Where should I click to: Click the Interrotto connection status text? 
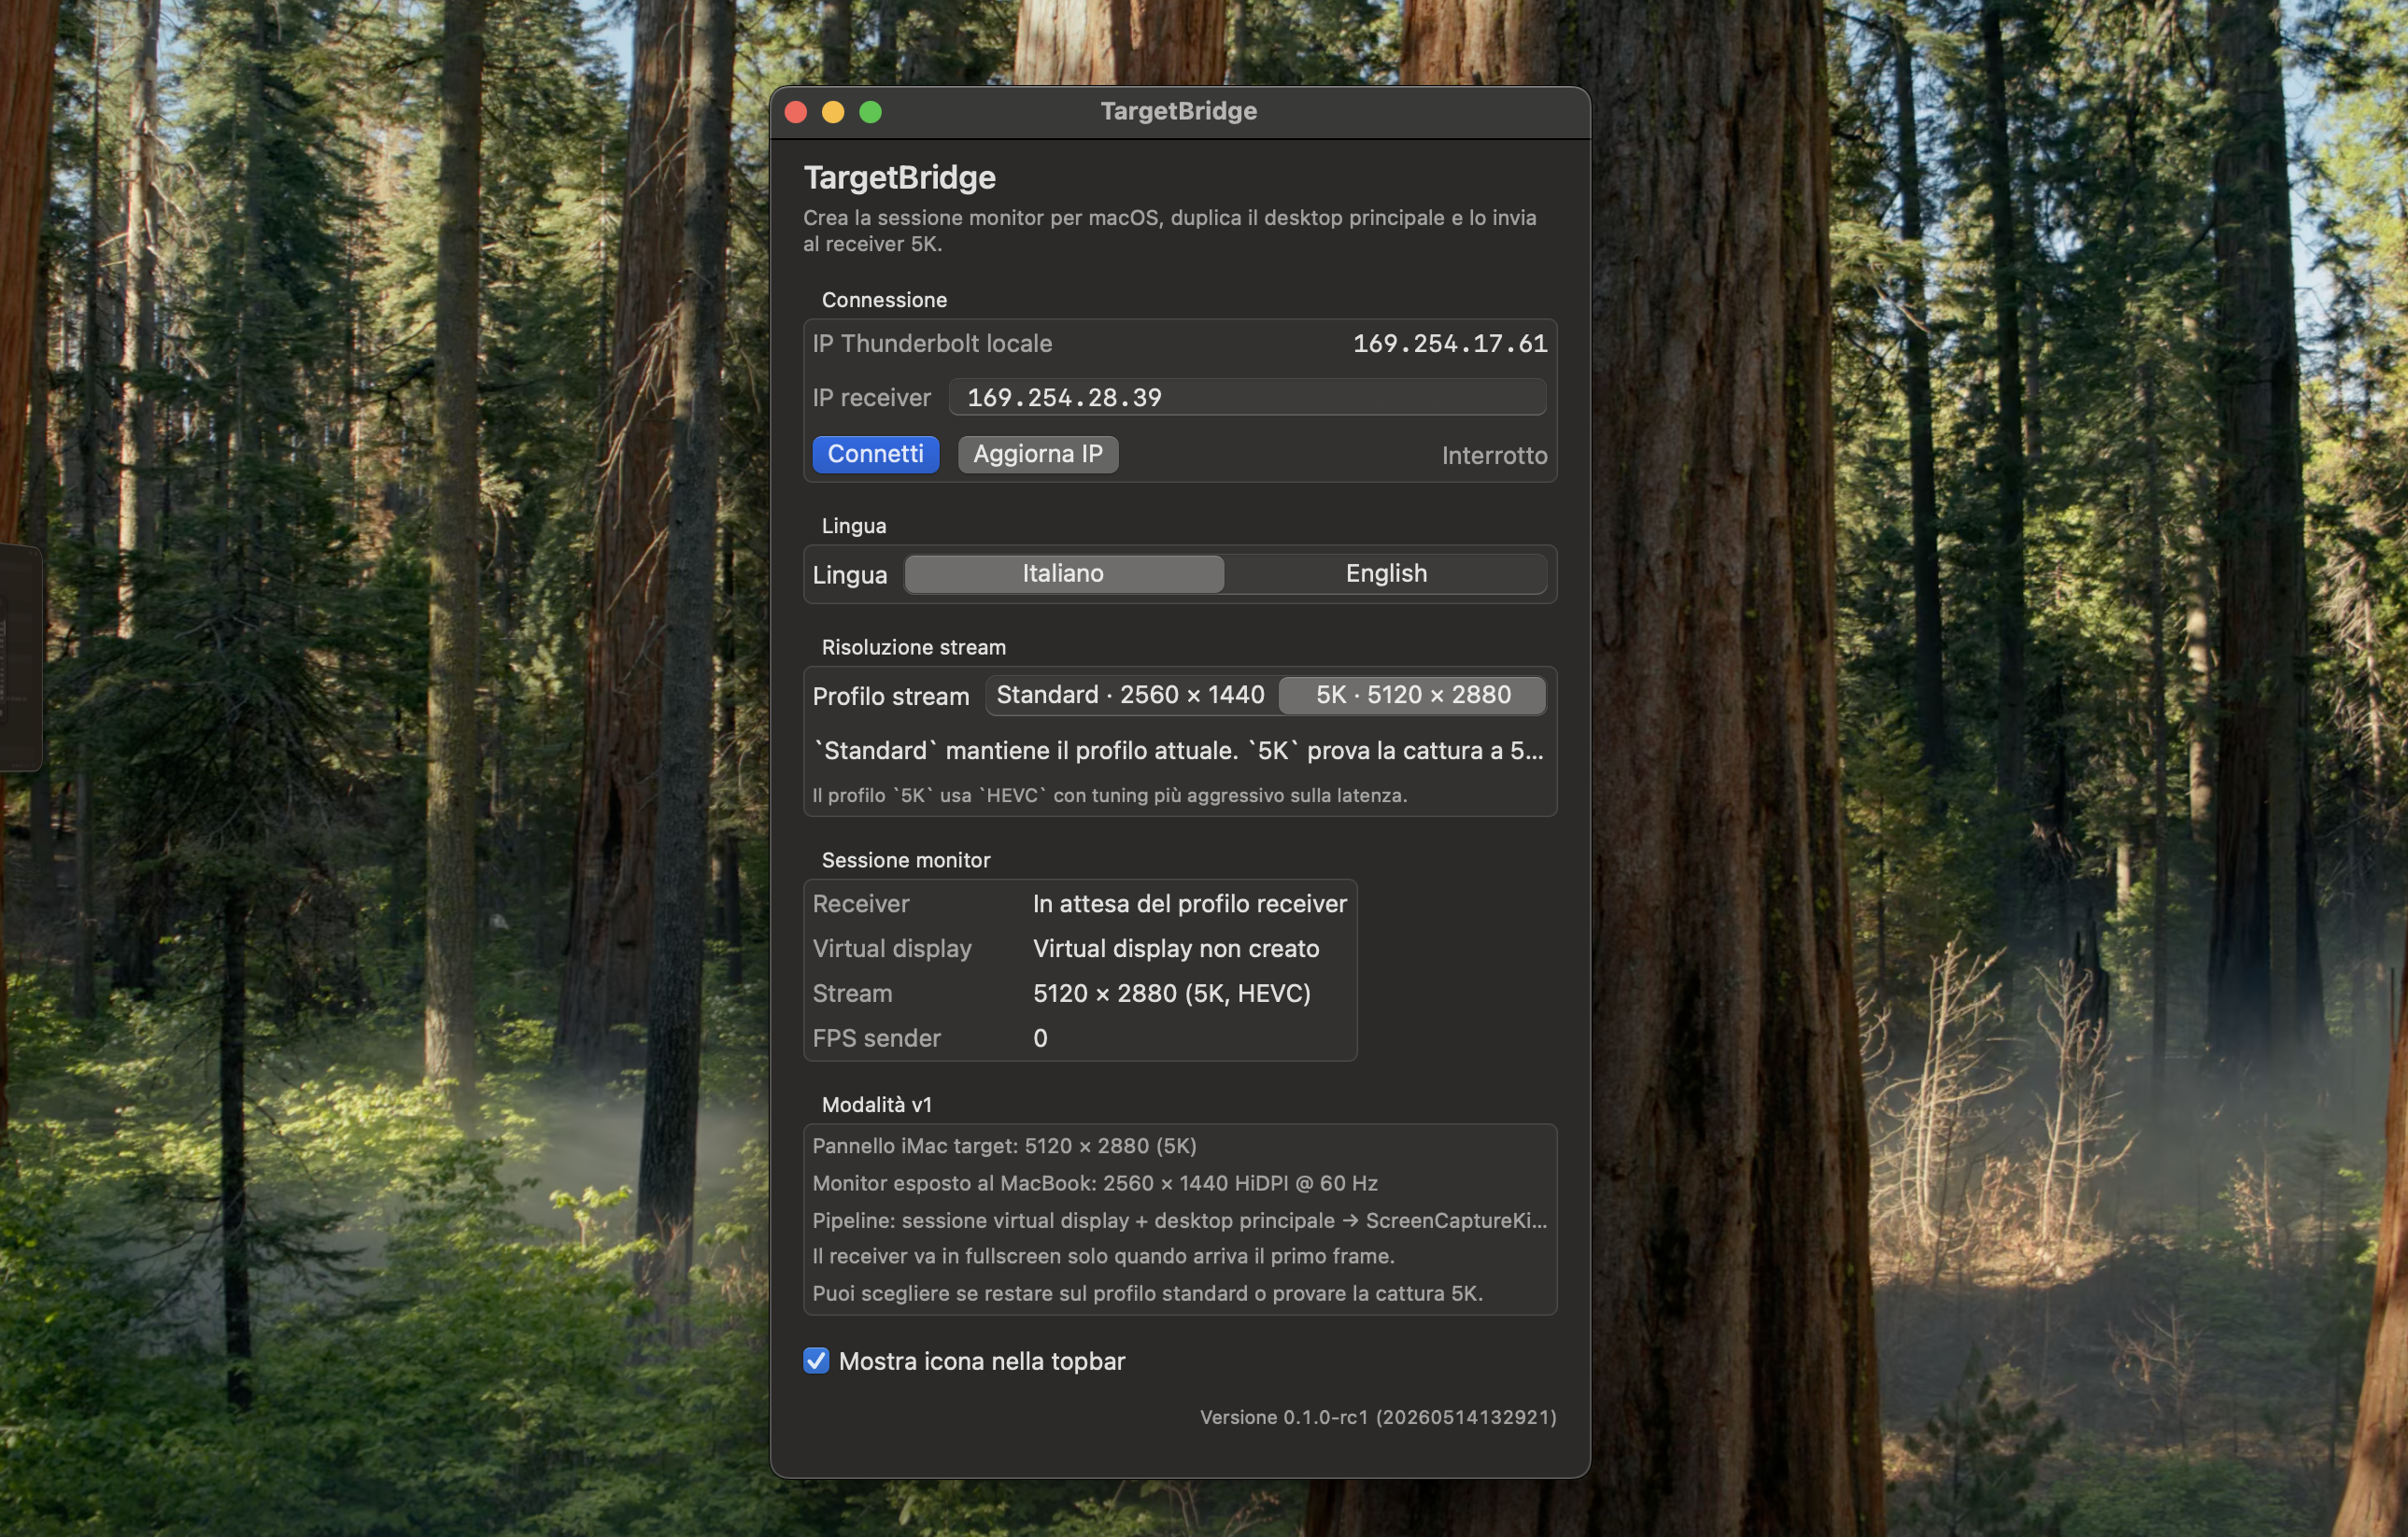[x=1494, y=456]
